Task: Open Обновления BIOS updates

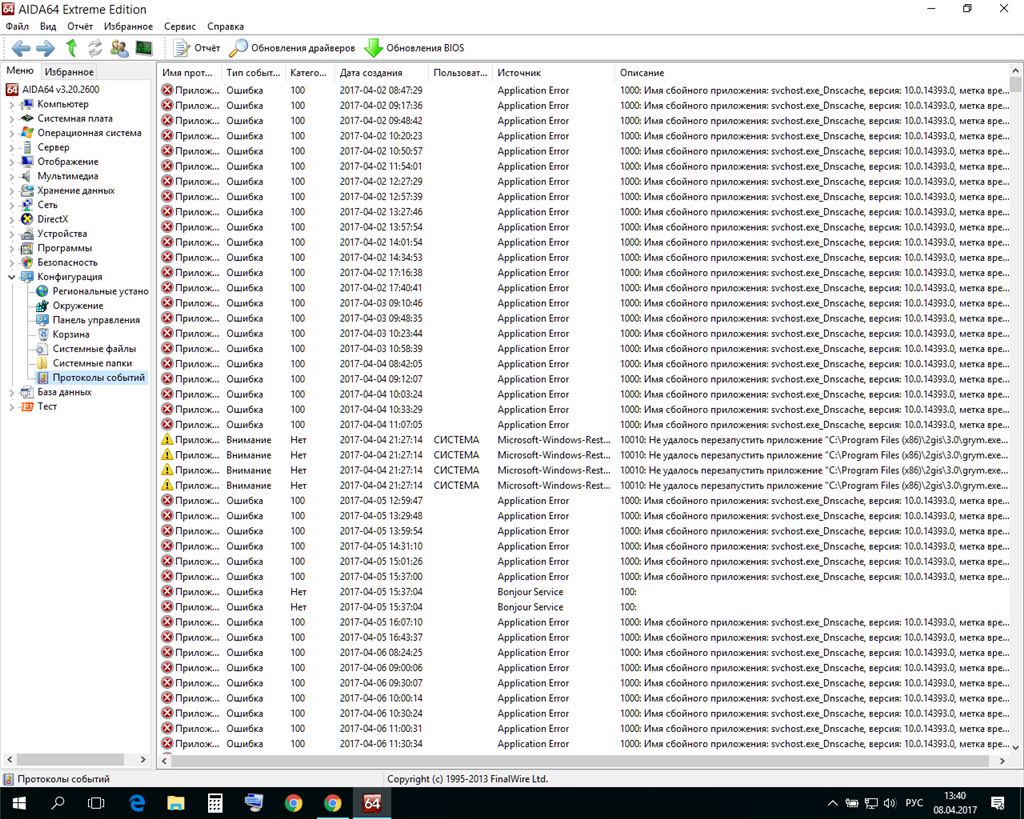Action: 414,48
